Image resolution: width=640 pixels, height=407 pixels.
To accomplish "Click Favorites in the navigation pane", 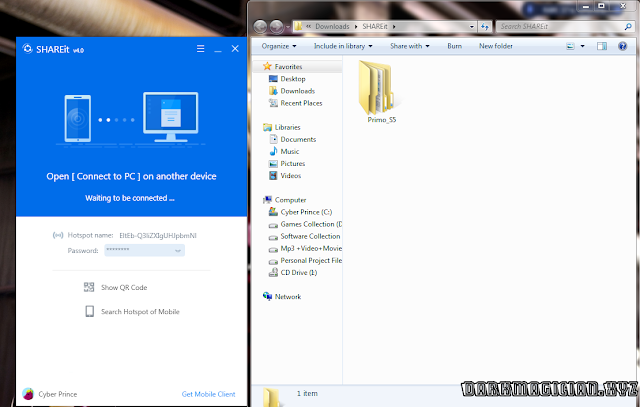I will 288,67.
